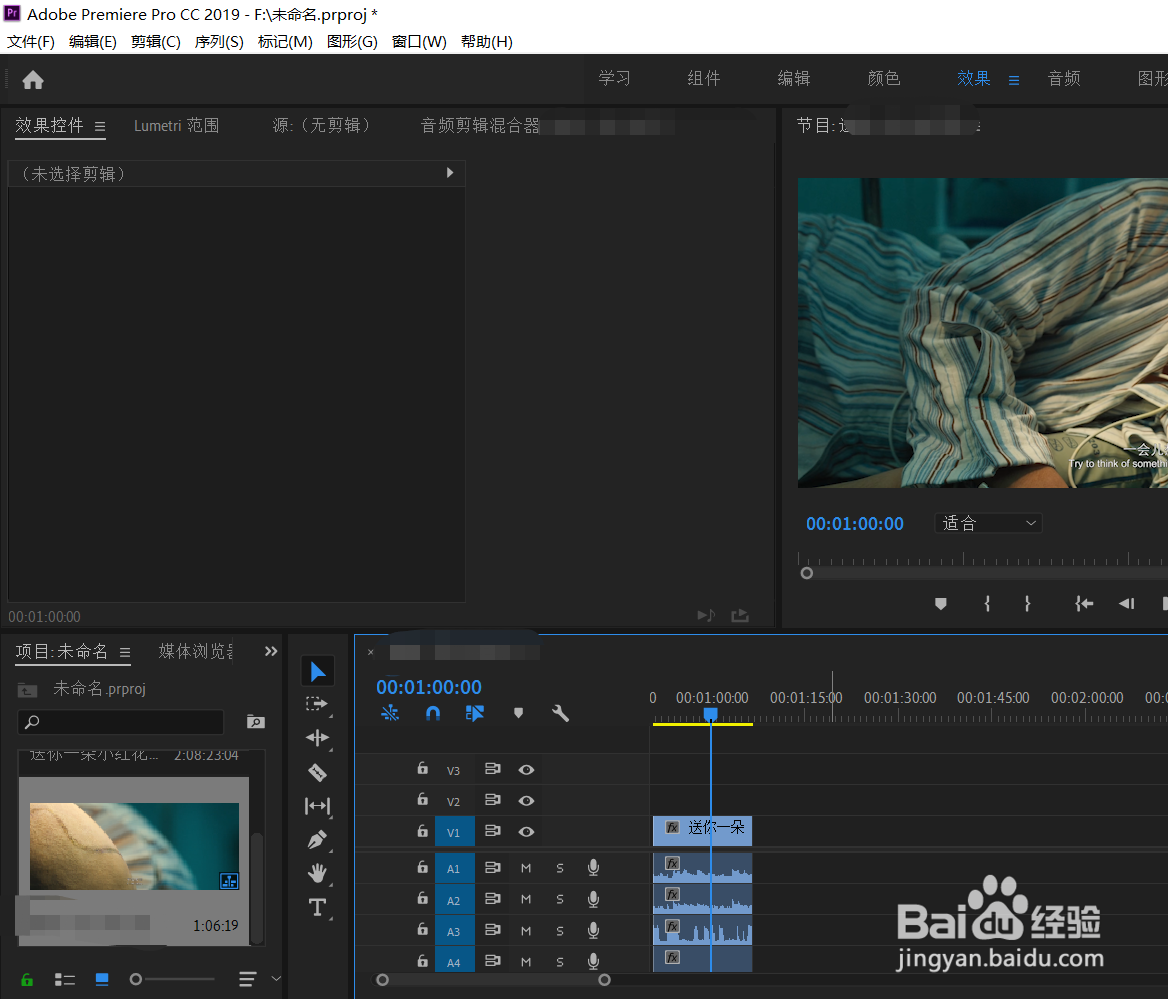Viewport: 1168px width, 999px height.
Task: Toggle lock on V3 track
Action: click(422, 768)
